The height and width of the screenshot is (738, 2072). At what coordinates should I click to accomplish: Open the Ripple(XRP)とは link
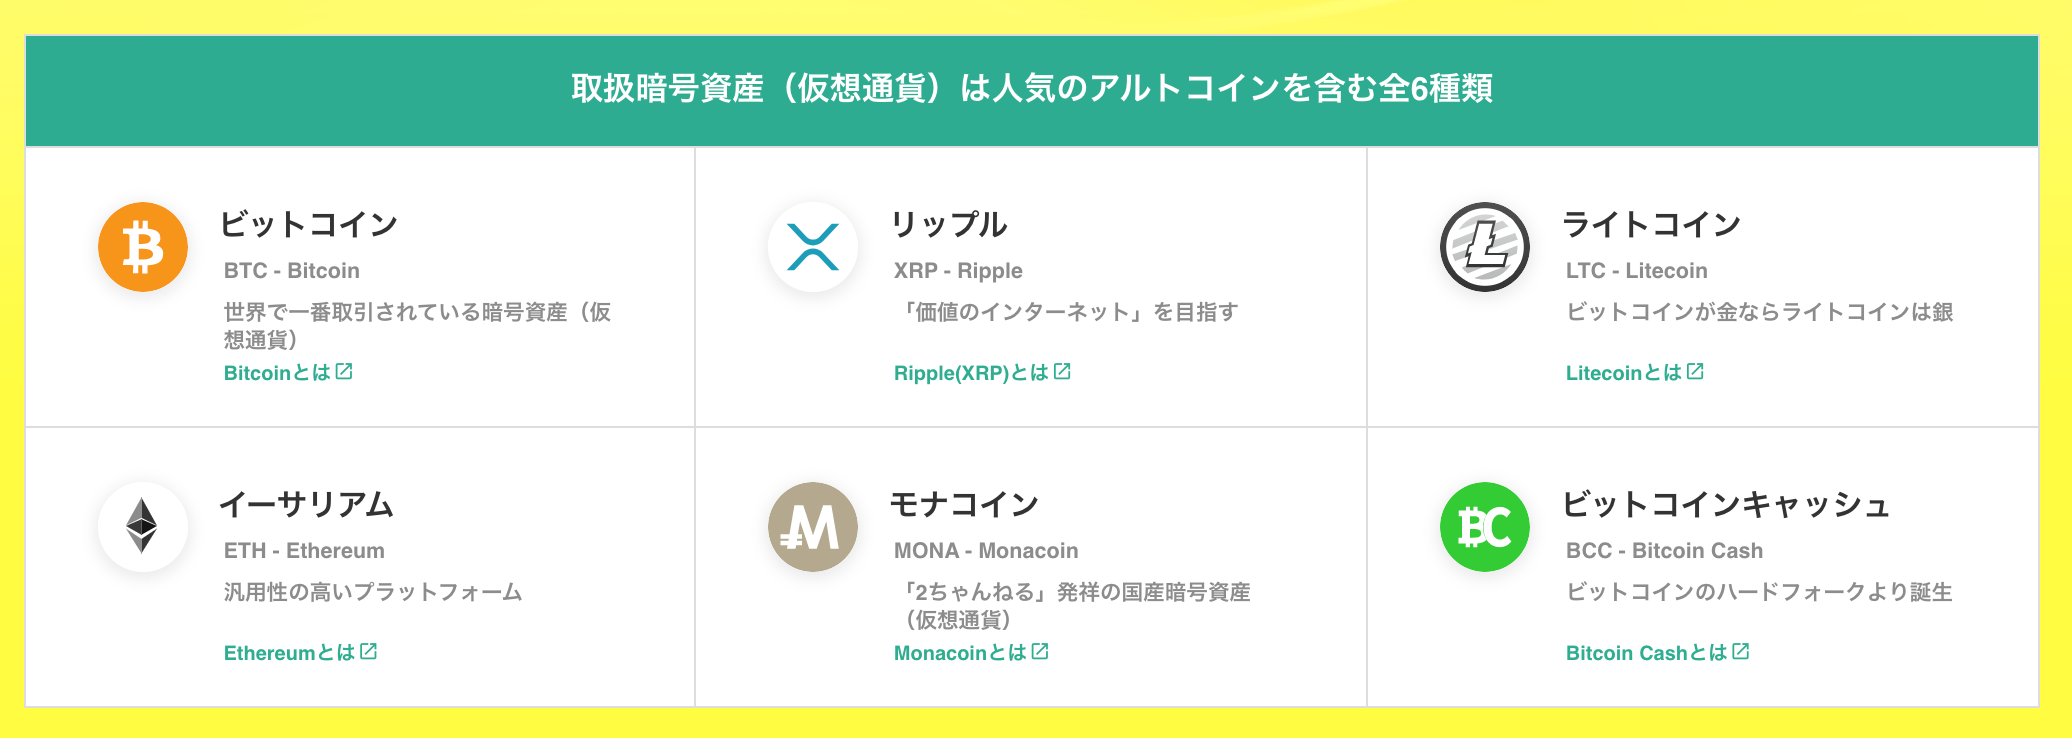coord(970,373)
